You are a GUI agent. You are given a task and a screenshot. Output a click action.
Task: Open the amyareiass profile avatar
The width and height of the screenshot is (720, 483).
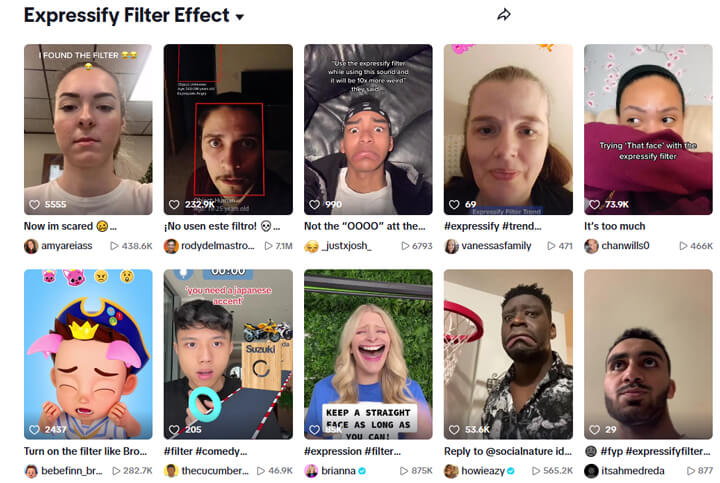[x=31, y=246]
